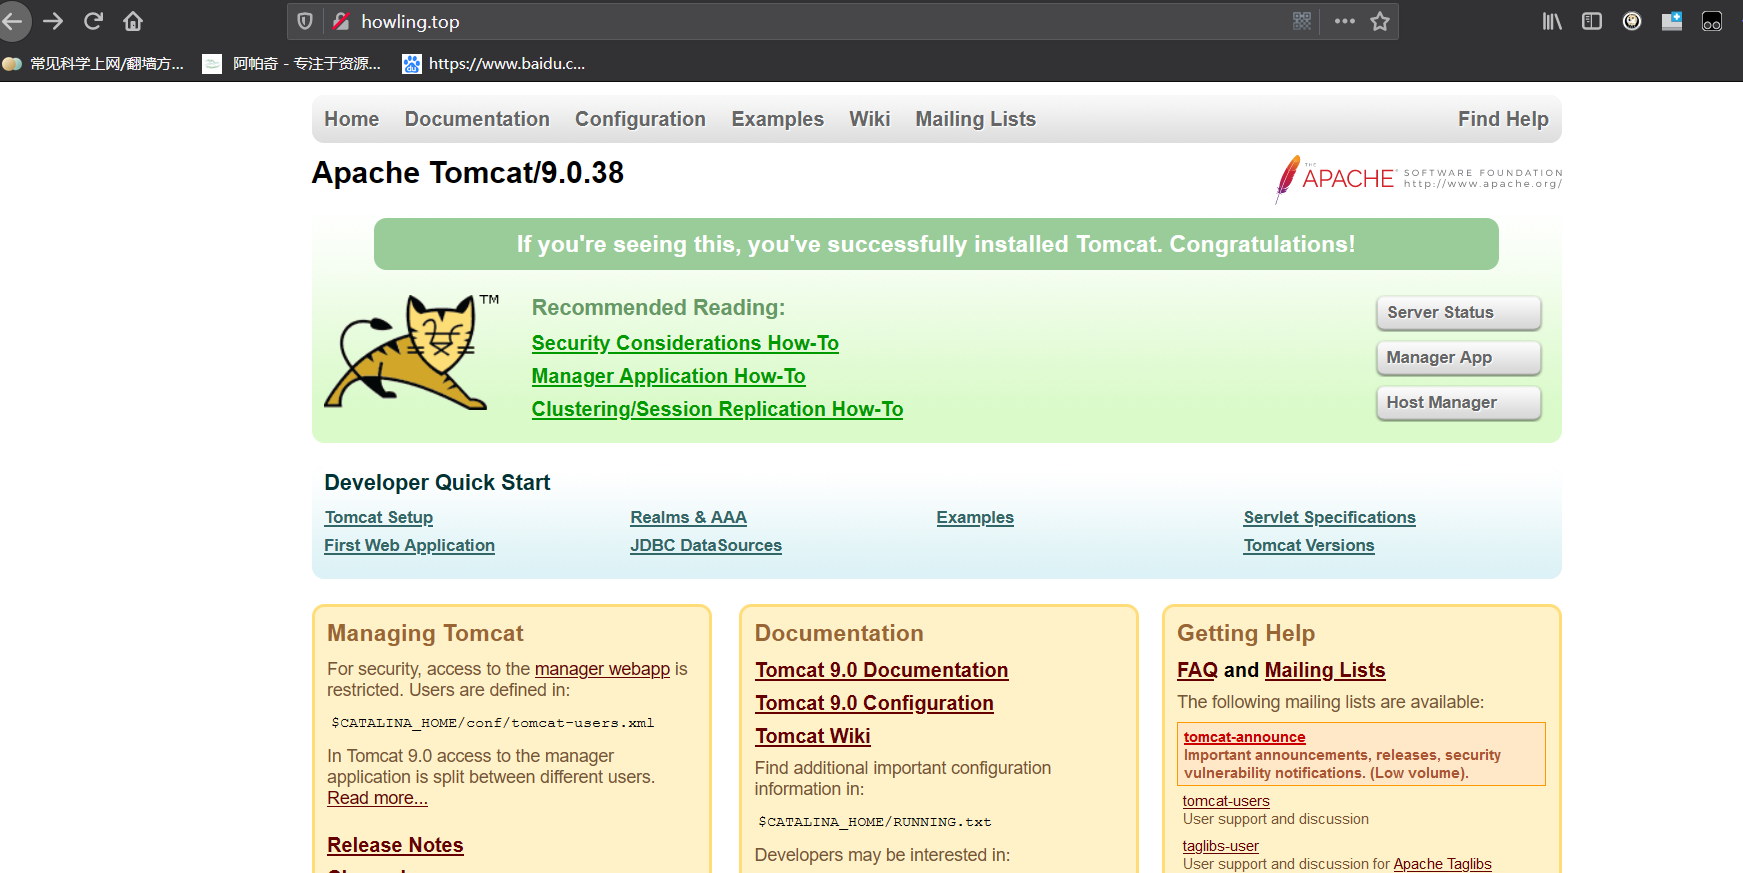The height and width of the screenshot is (873, 1743).
Task: Open Clustering/Session Replication How-To link
Action: pos(717,409)
